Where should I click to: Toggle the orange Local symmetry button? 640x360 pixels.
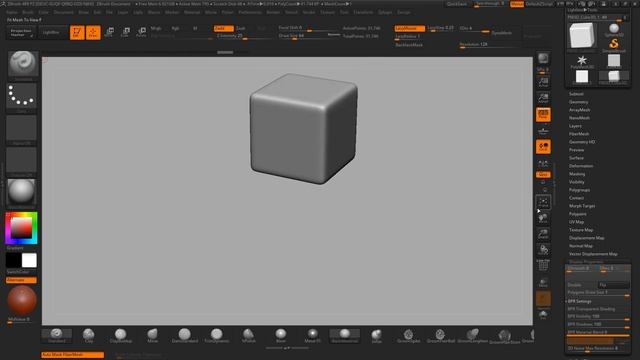[x=543, y=147]
